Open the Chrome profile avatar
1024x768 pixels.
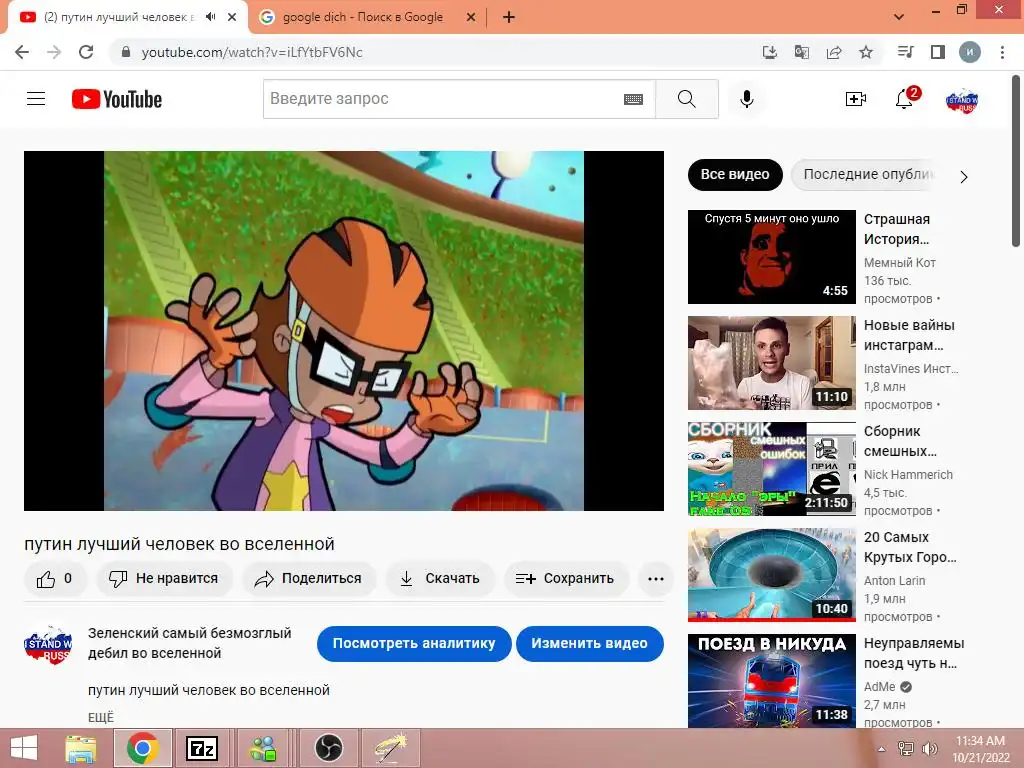click(x=970, y=52)
